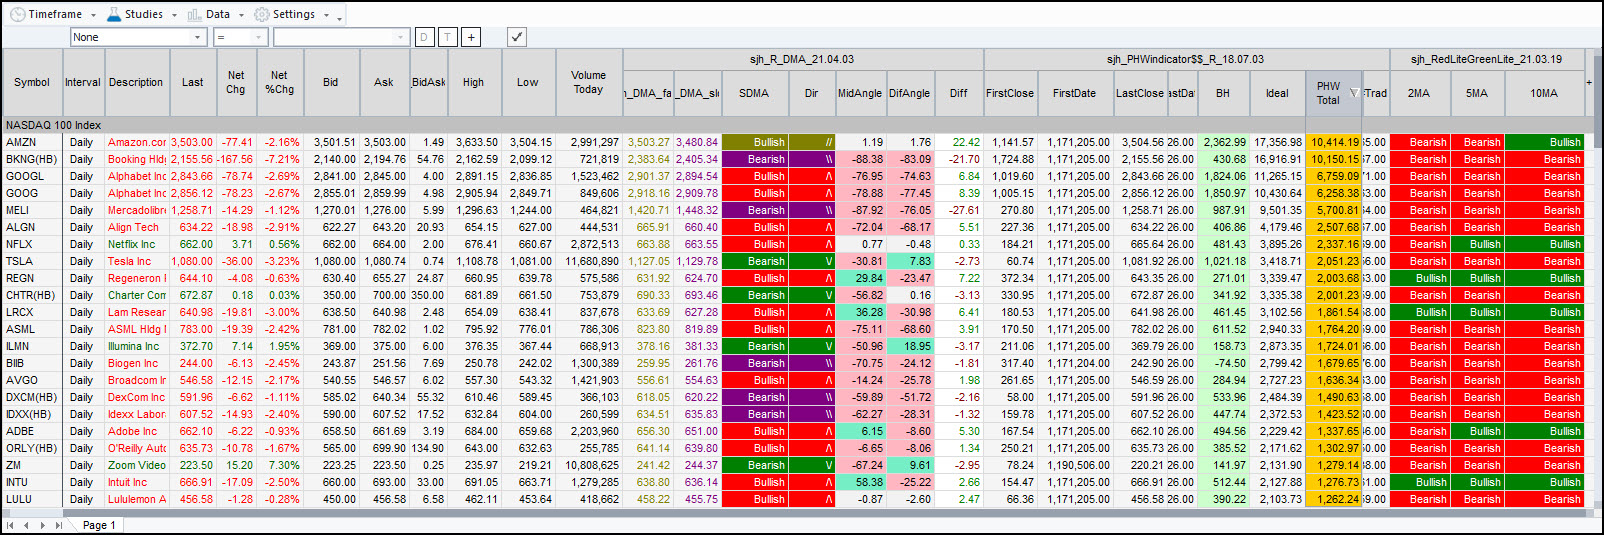Click the 2,362.99 BH cell
The width and height of the screenshot is (1604, 535).
1223,142
